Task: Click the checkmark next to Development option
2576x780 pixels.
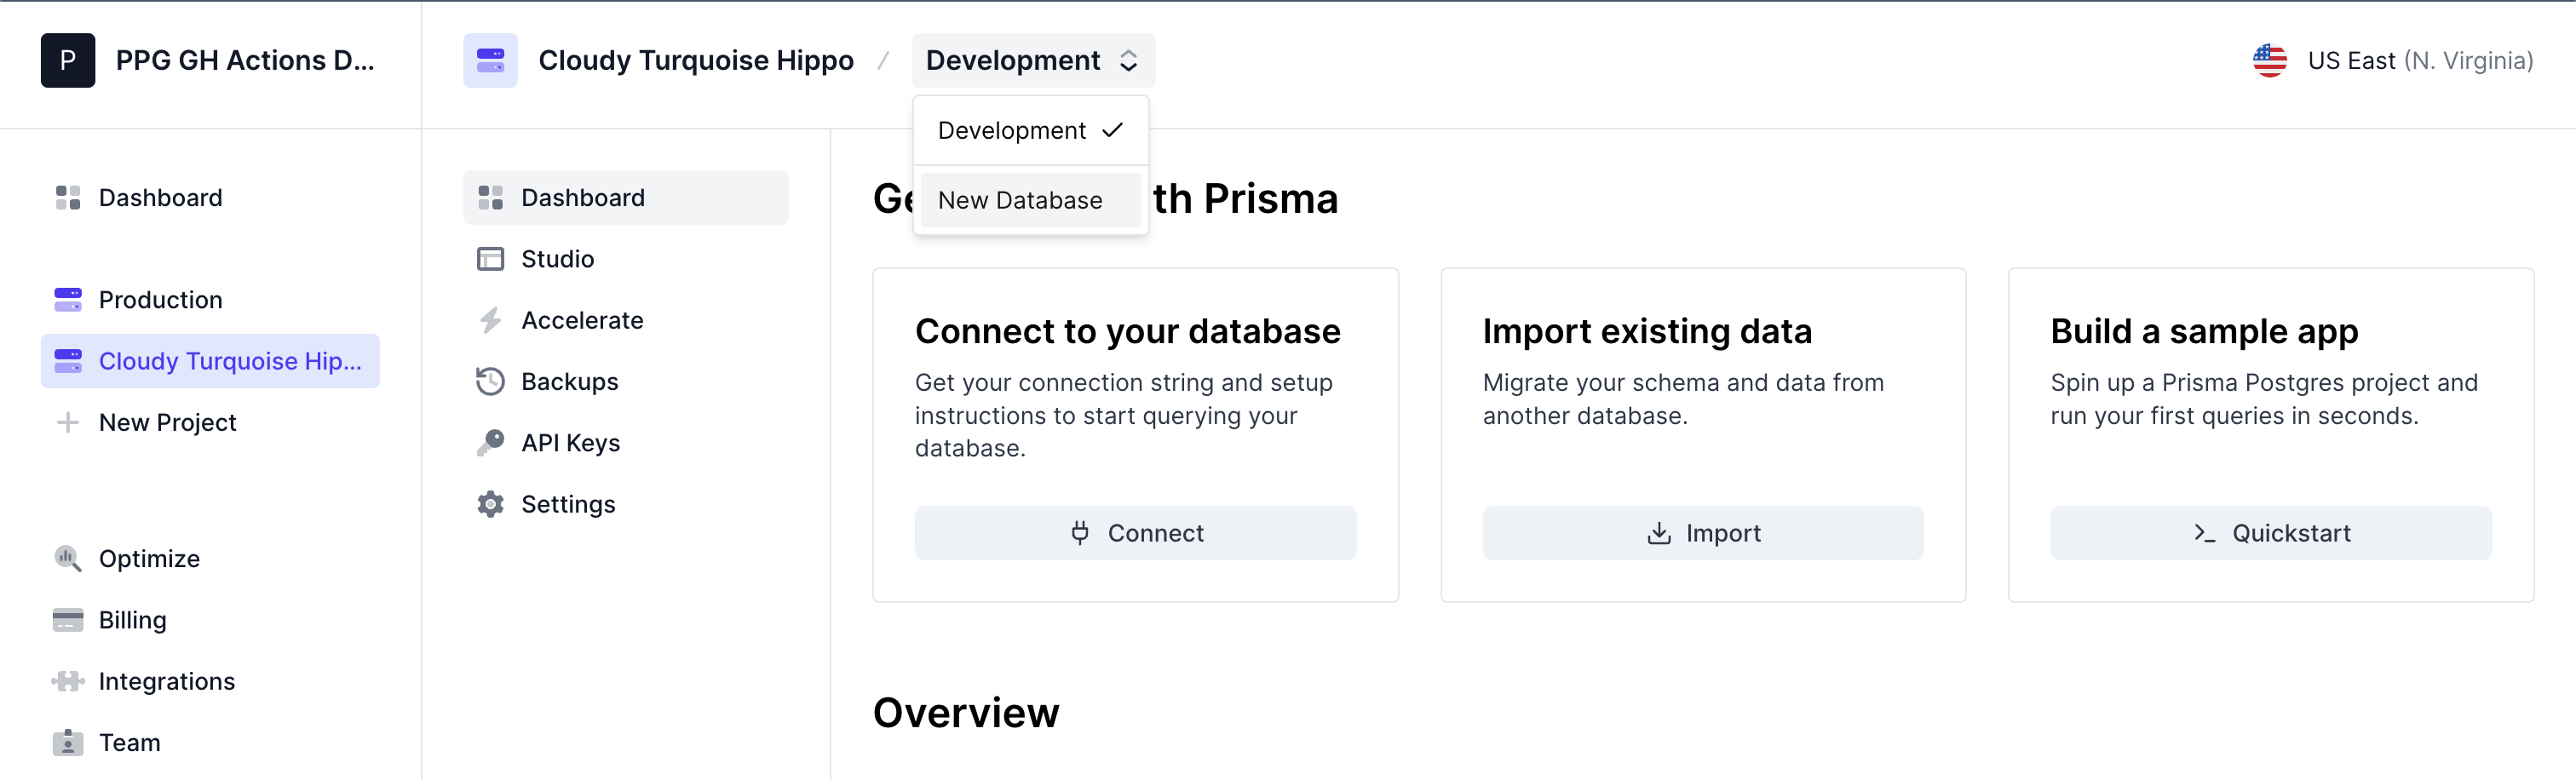Action: tap(1113, 130)
